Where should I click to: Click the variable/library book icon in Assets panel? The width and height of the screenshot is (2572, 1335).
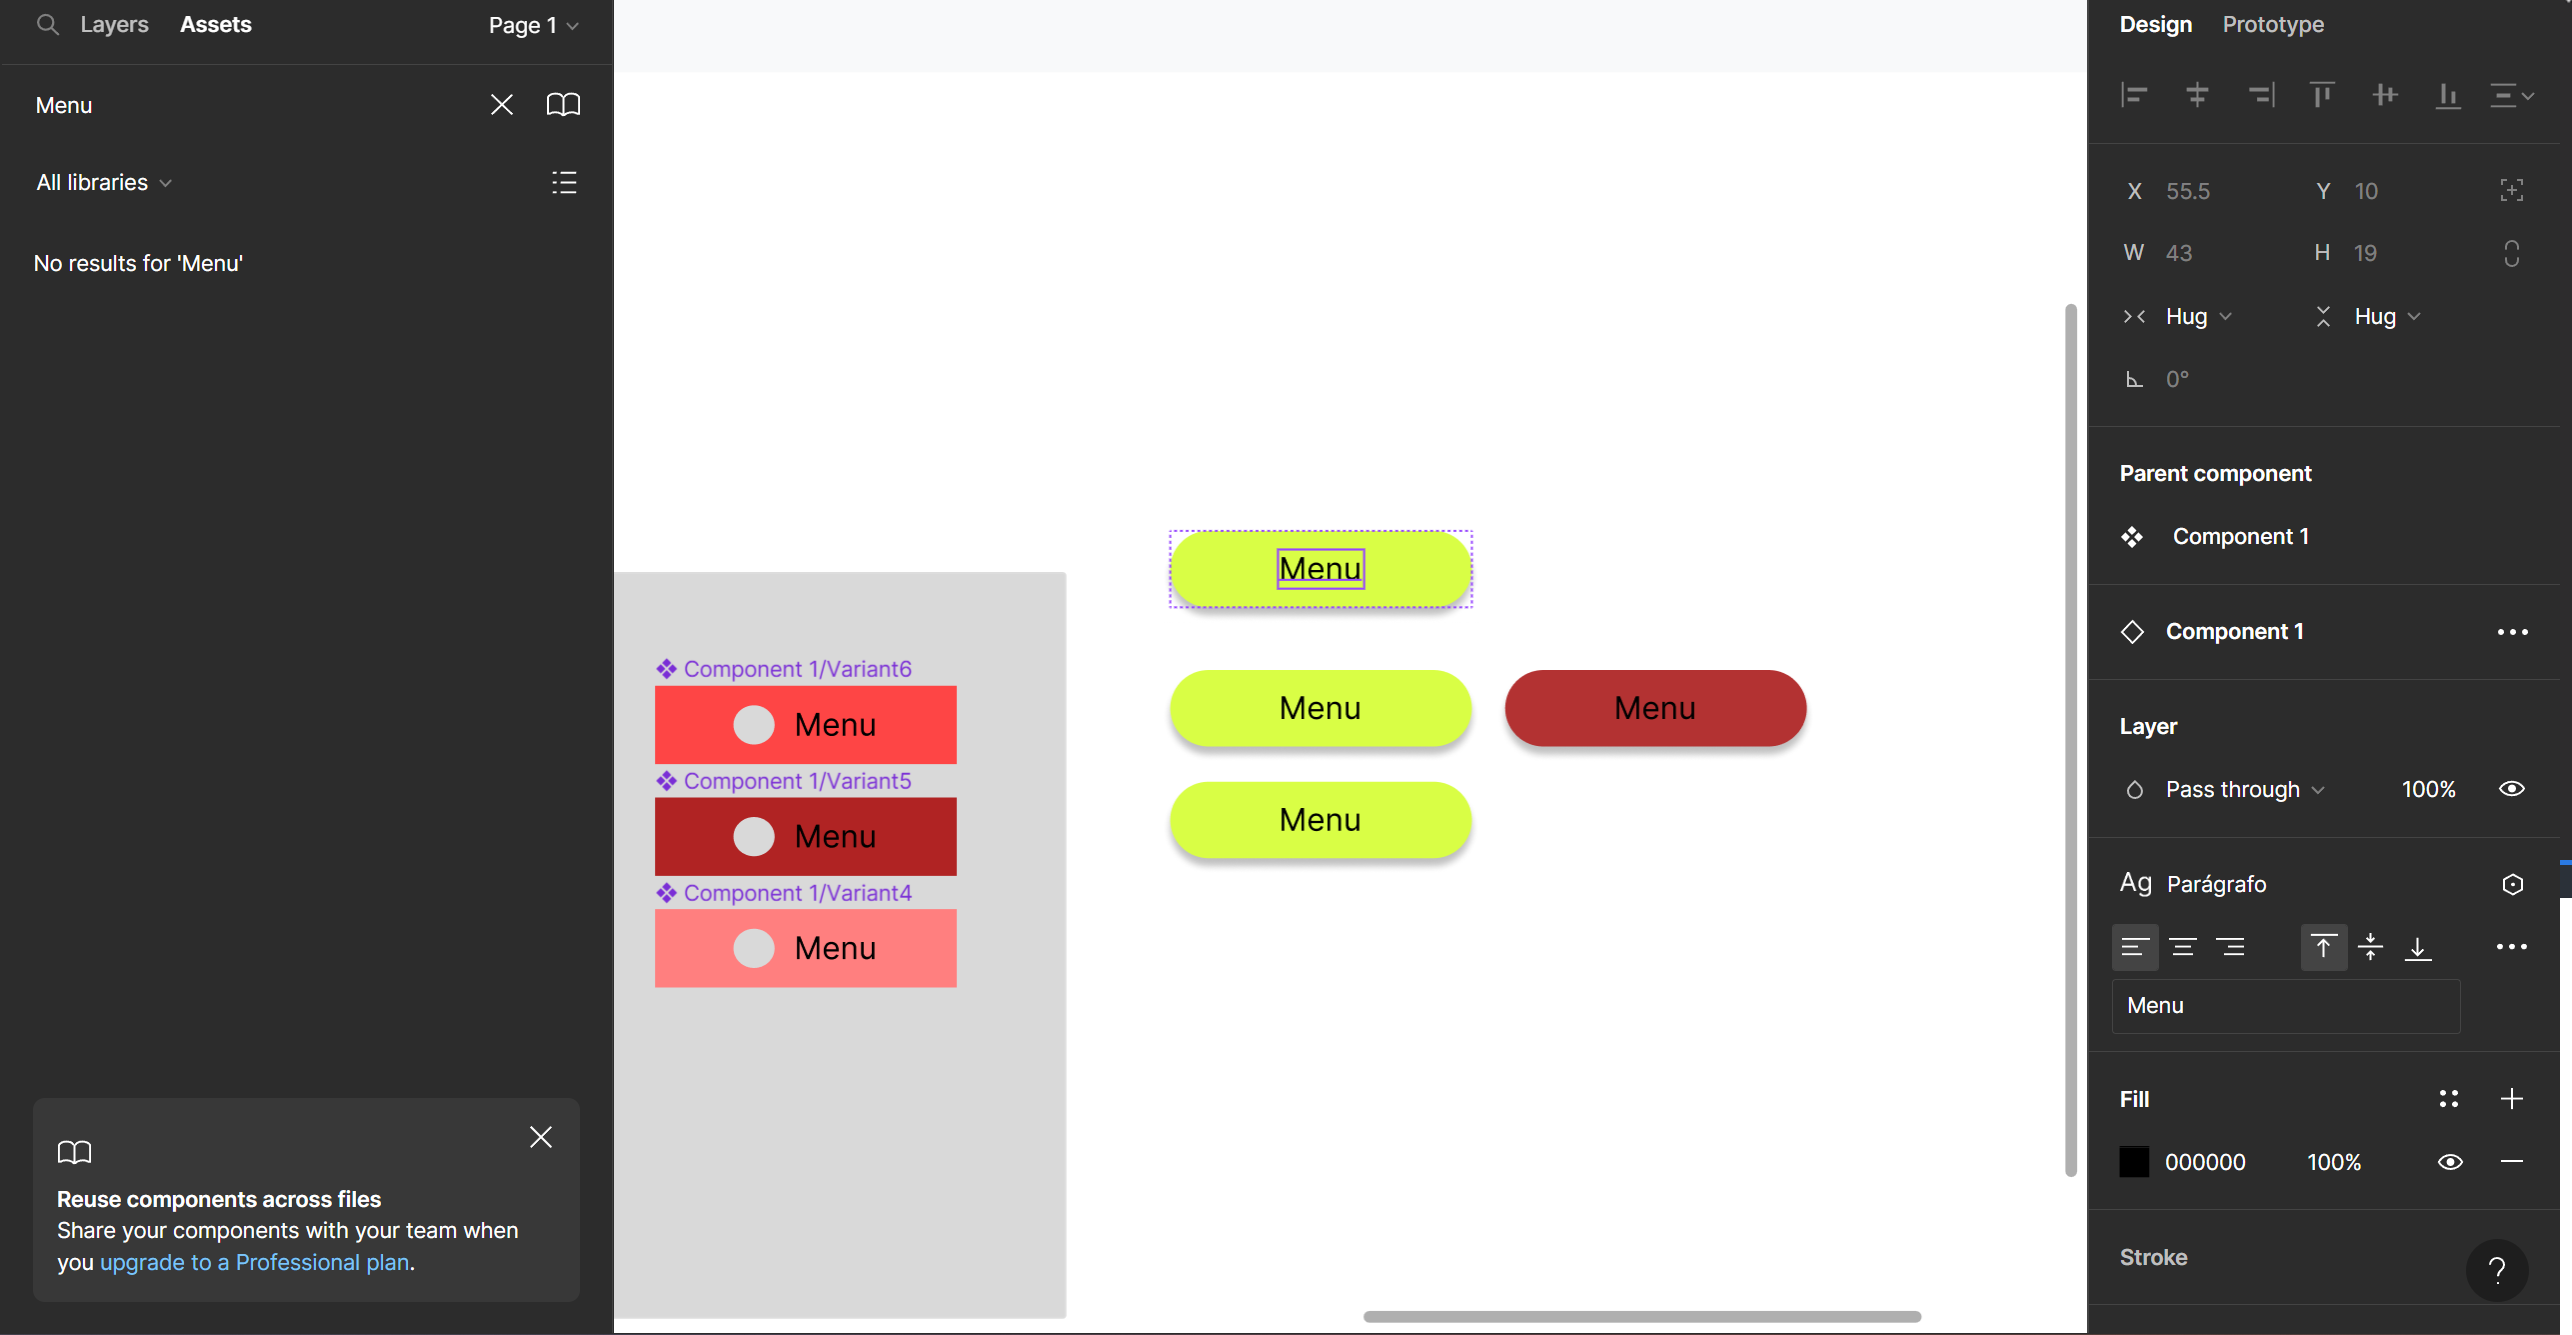(x=561, y=104)
